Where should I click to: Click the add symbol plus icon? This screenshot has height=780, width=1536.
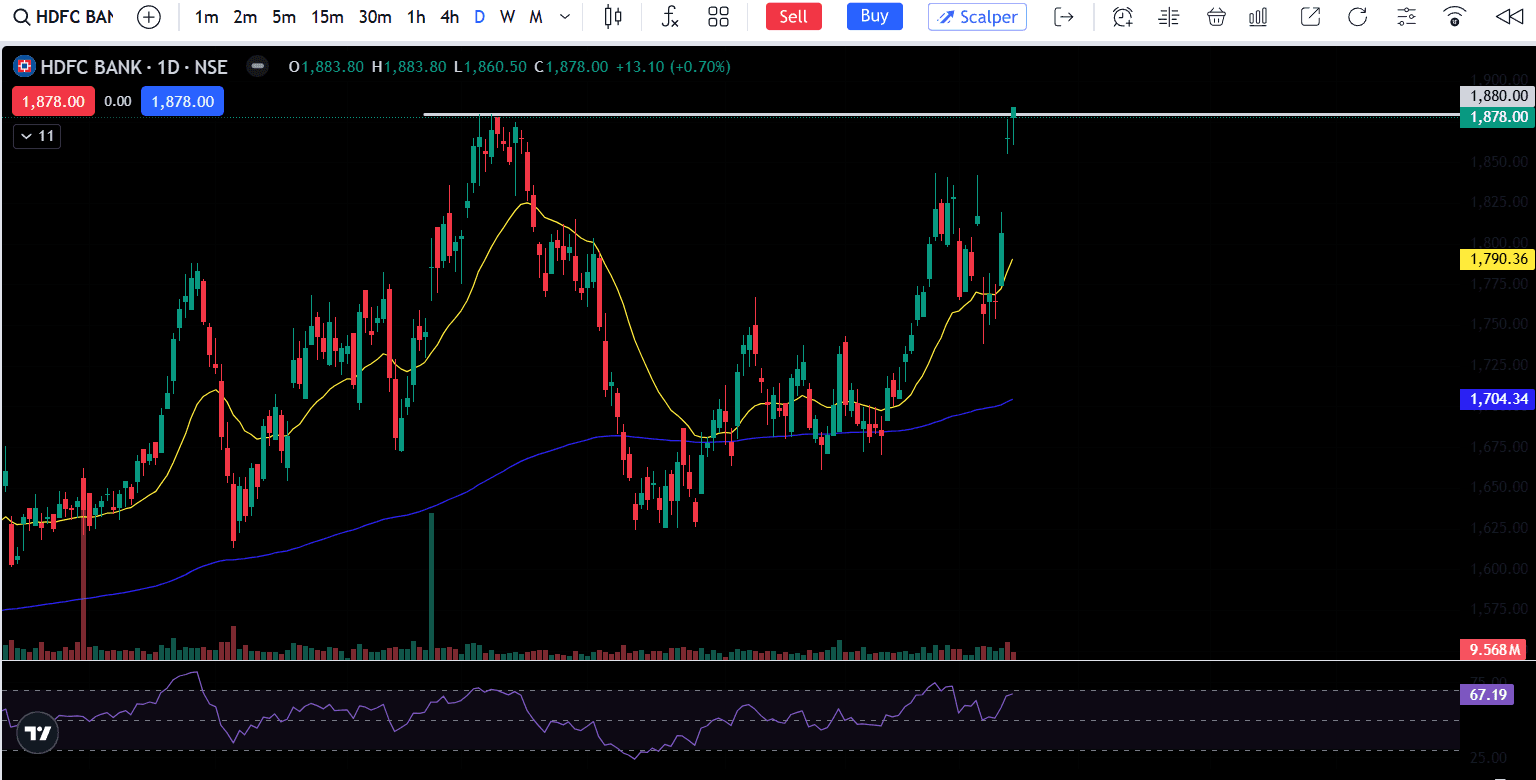point(149,17)
